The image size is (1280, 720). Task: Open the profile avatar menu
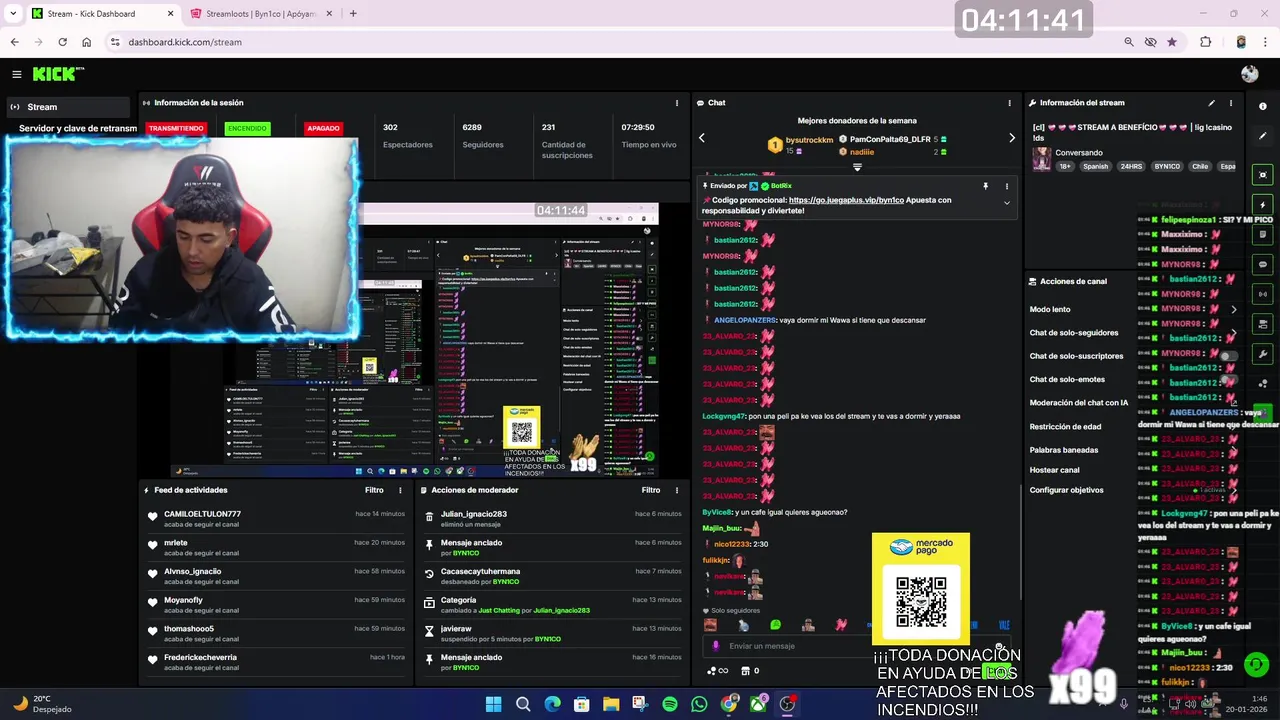pyautogui.click(x=1249, y=74)
